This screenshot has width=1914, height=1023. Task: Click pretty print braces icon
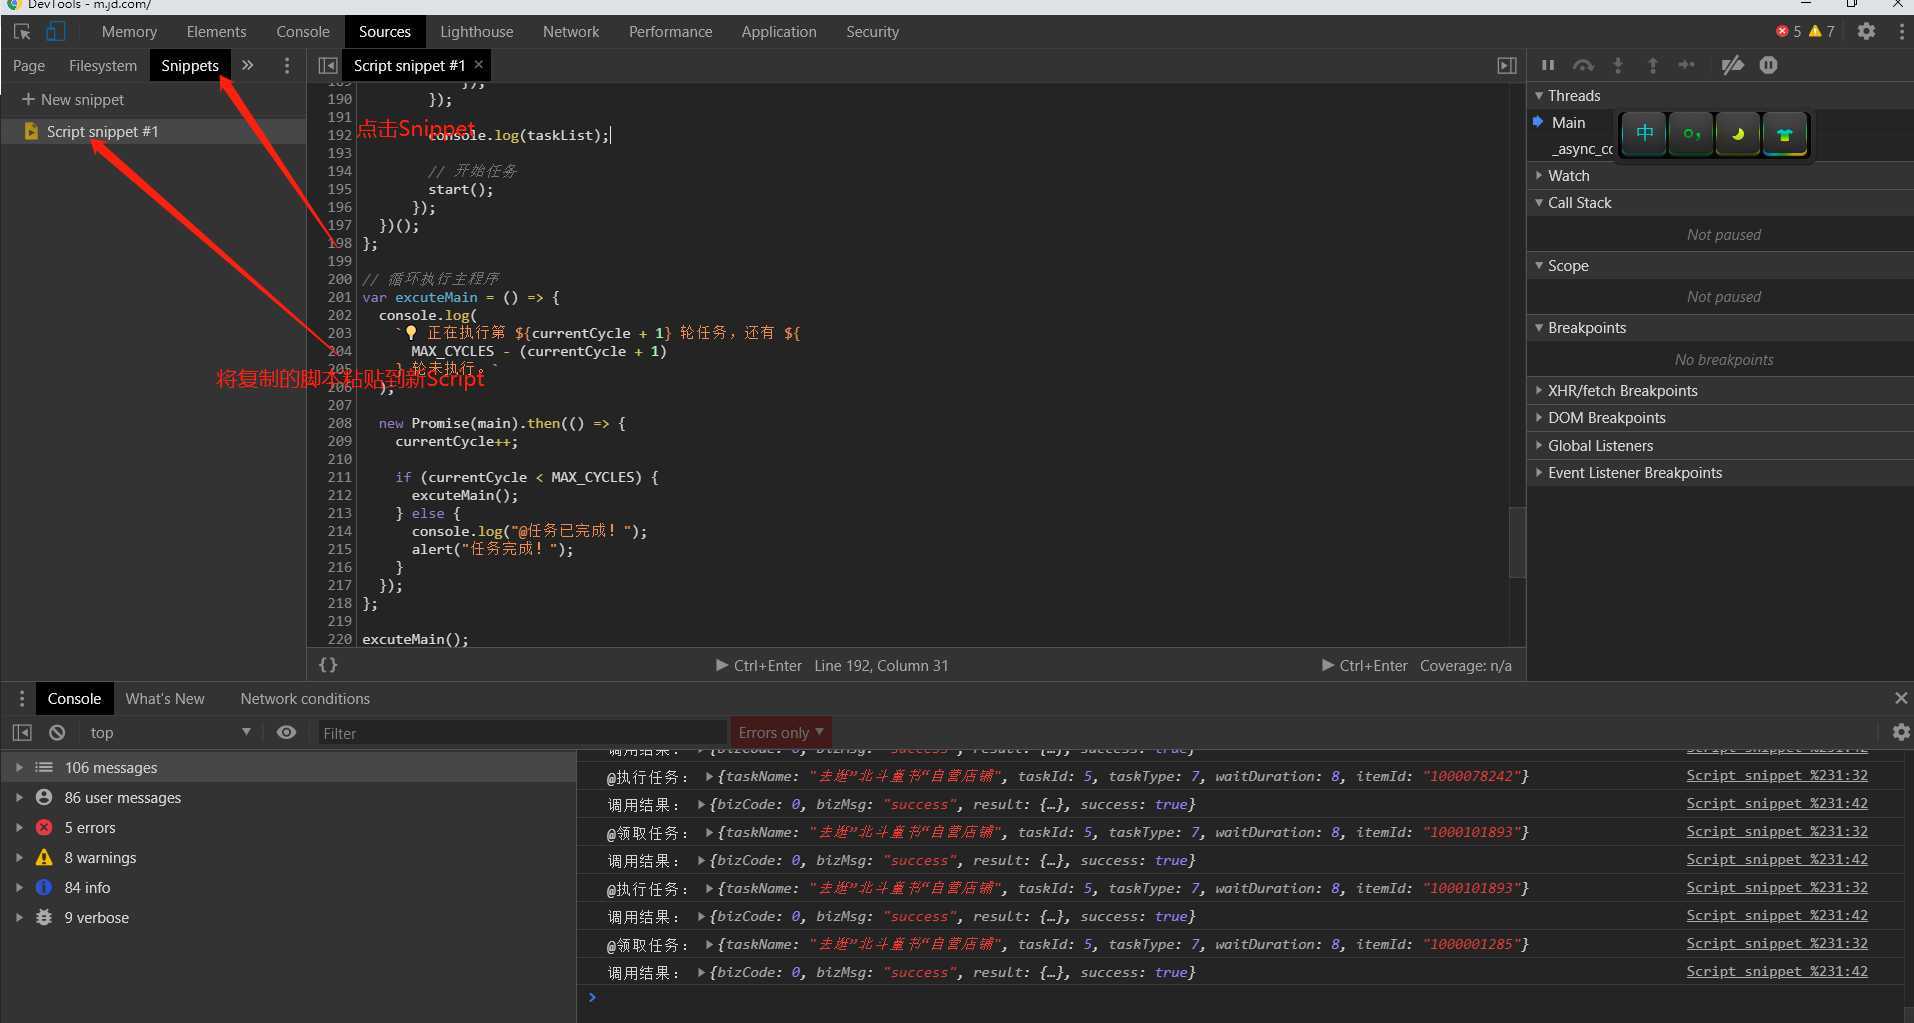[x=328, y=665]
